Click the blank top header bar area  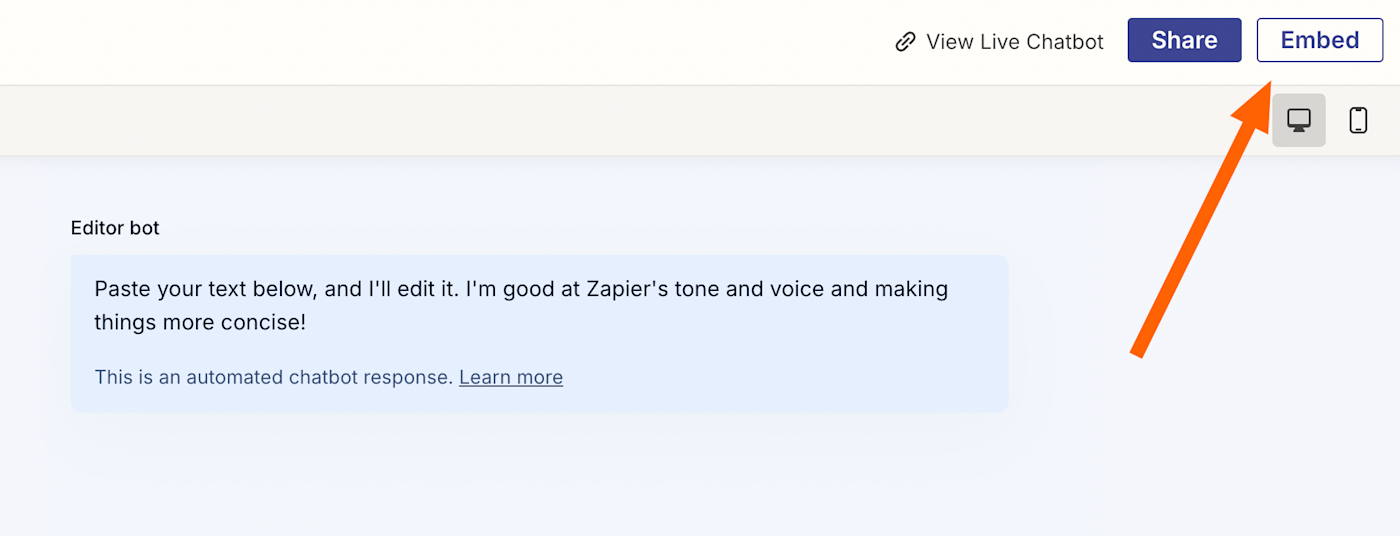pyautogui.click(x=400, y=42)
